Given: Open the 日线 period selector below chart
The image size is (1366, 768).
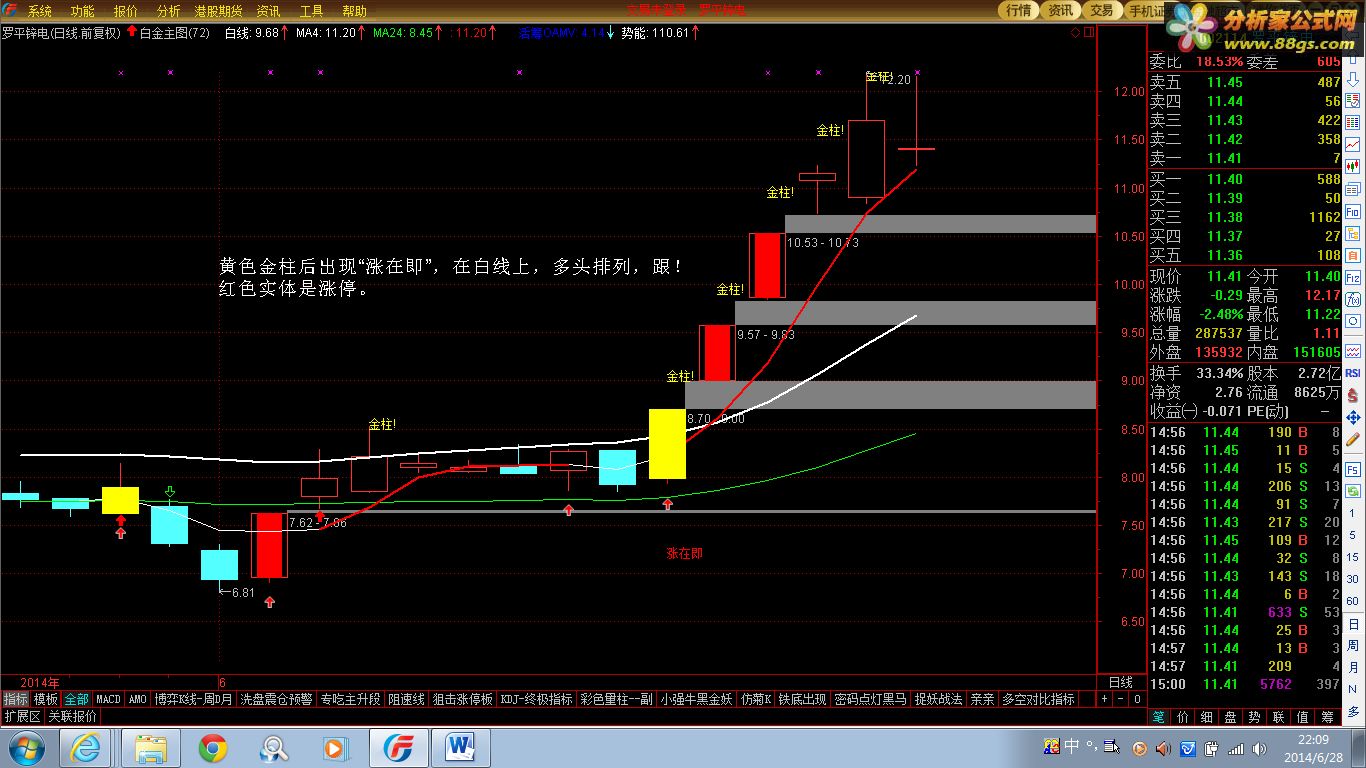Looking at the screenshot, I should click(1120, 683).
